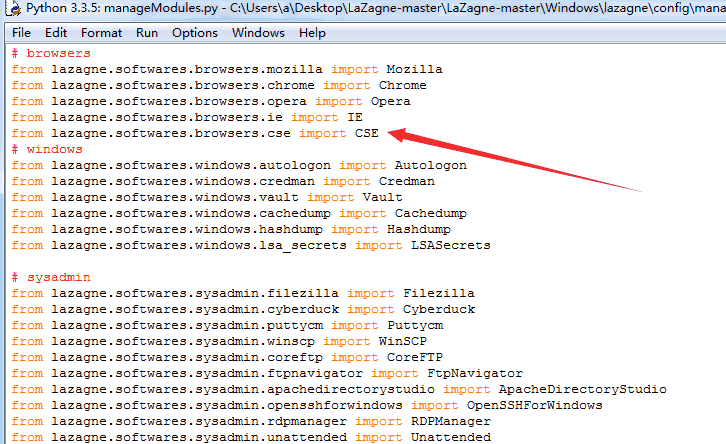Open the Edit menu
The image size is (726, 444).
(x=56, y=33)
